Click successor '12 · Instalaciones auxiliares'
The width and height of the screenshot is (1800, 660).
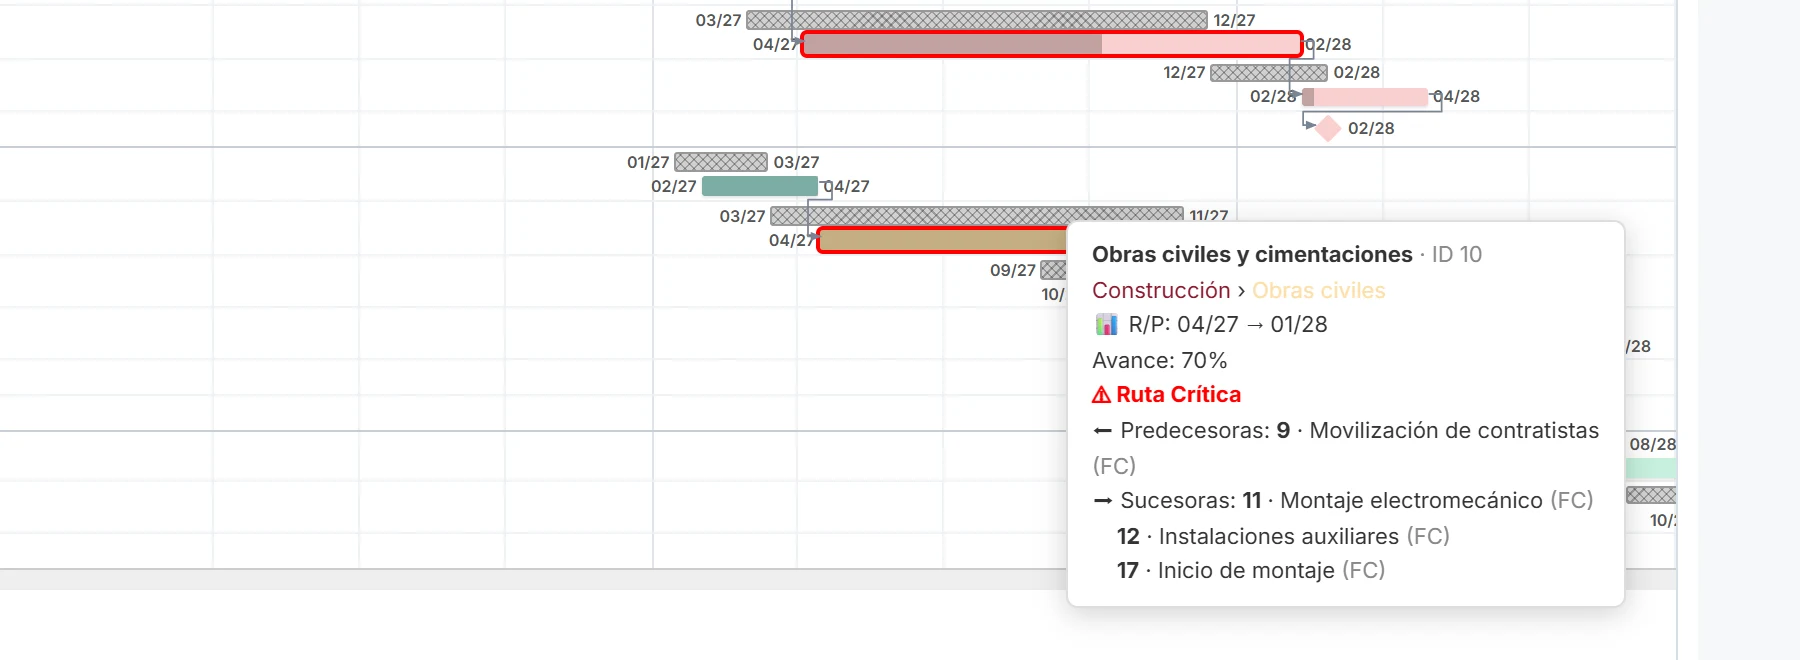coord(1258,537)
